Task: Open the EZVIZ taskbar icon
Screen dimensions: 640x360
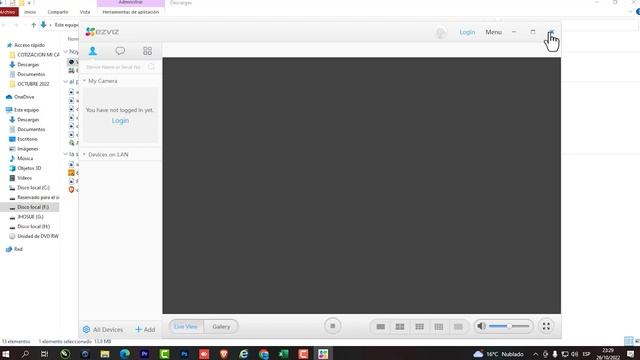Action: [323, 354]
